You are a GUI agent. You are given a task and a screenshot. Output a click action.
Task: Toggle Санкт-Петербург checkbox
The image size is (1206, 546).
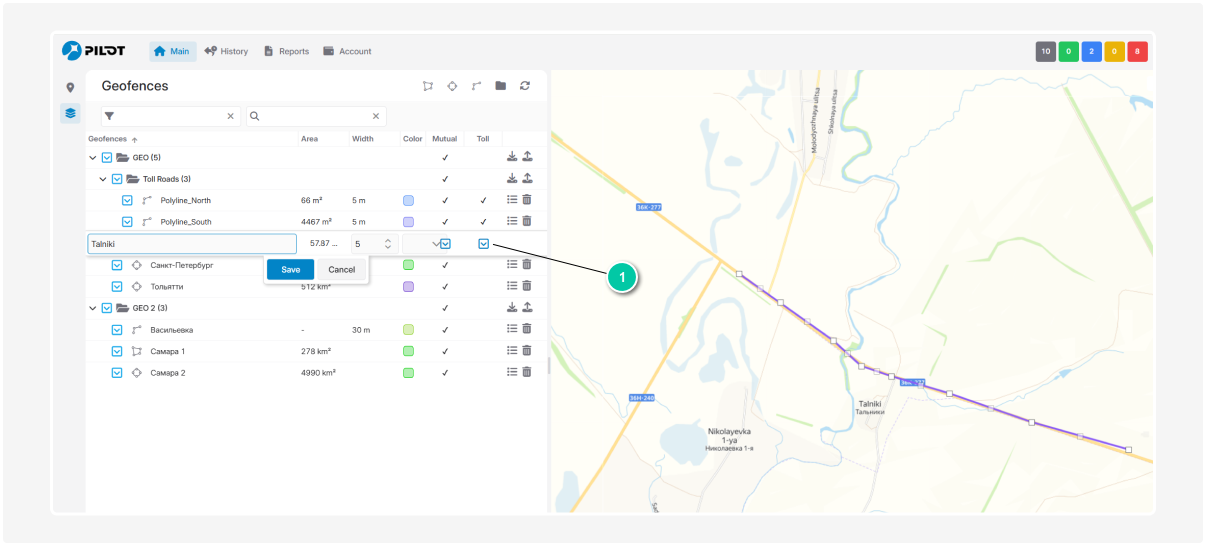[117, 265]
